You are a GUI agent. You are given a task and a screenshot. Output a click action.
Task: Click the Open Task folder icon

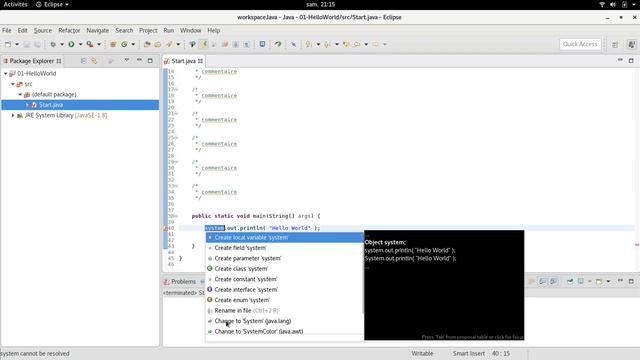click(158, 44)
